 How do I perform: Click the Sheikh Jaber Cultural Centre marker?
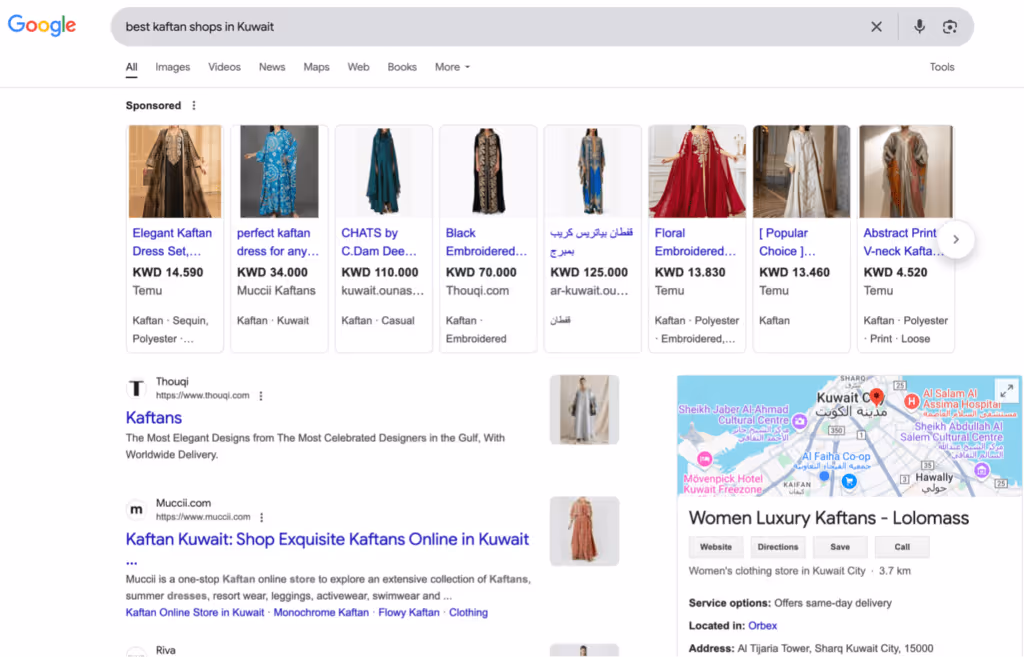(799, 422)
